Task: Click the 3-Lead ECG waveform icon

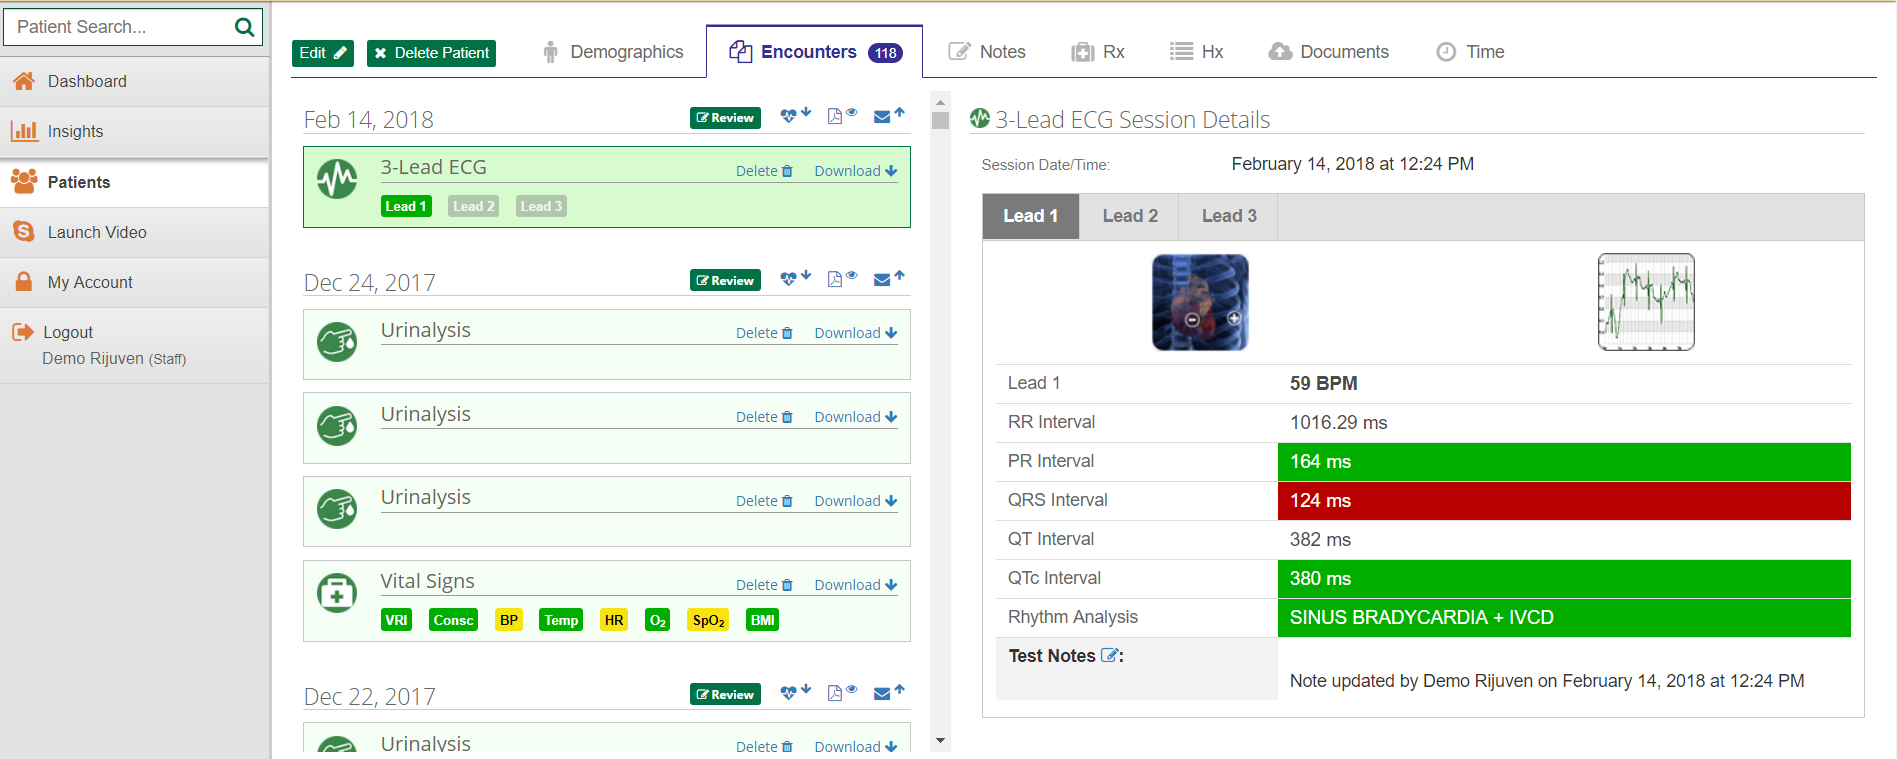Action: 337,180
